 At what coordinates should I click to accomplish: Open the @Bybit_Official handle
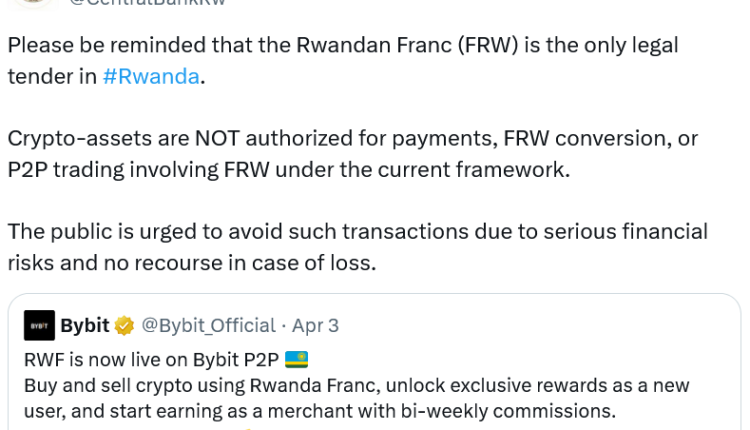[x=208, y=325]
